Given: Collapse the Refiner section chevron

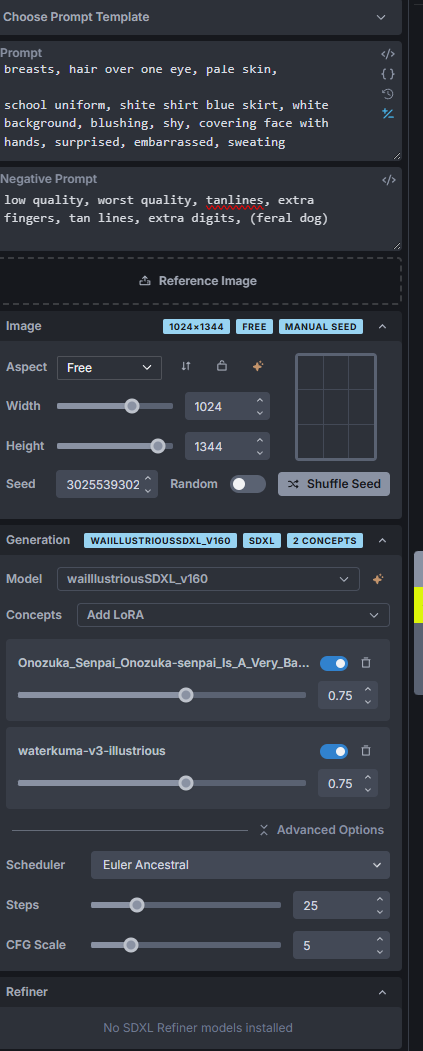Looking at the screenshot, I should [382, 992].
